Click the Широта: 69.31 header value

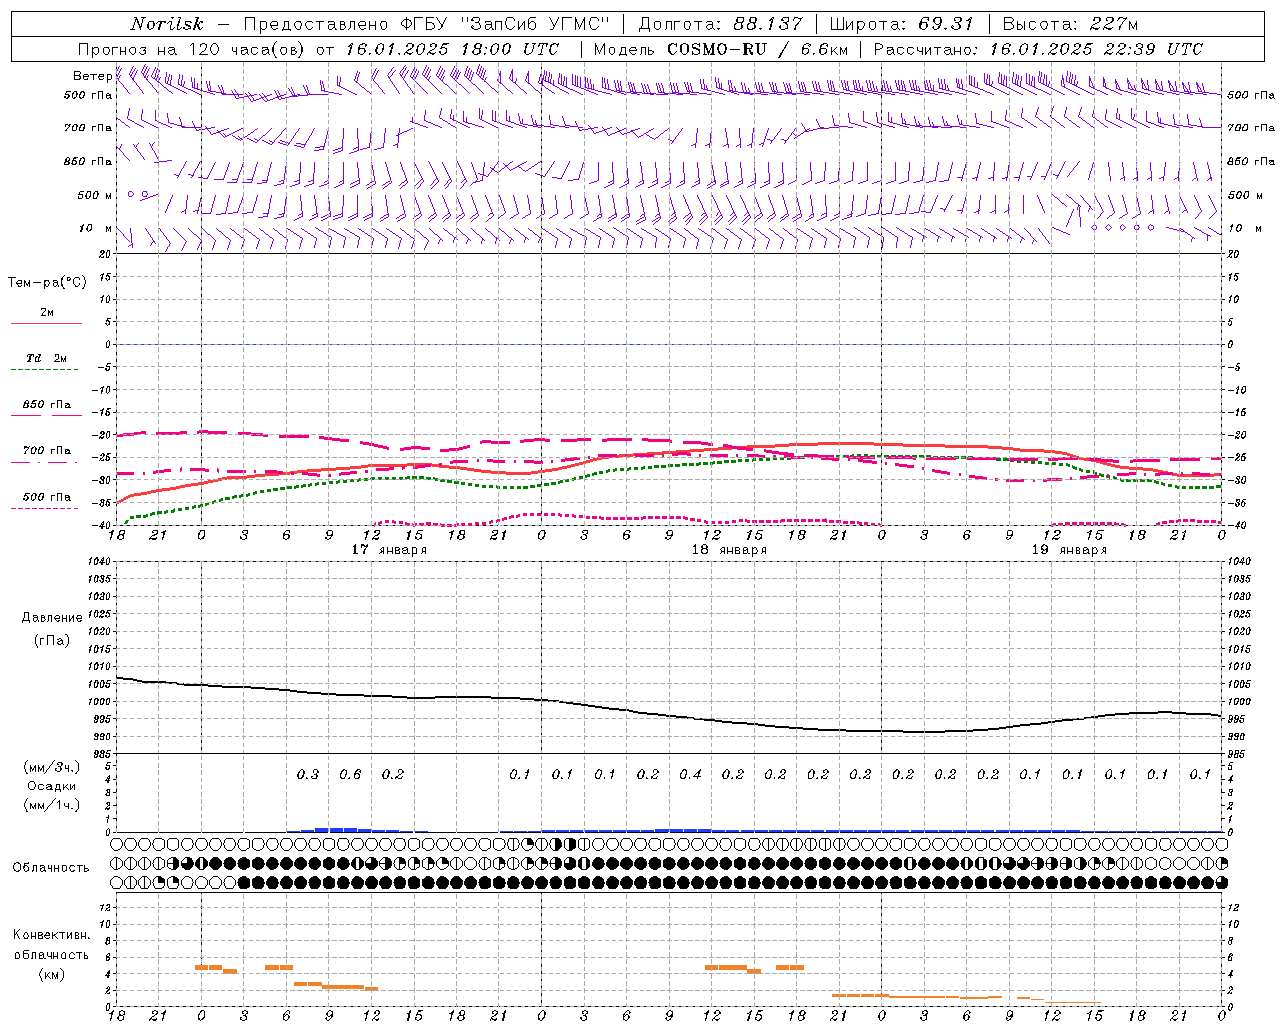click(x=901, y=24)
